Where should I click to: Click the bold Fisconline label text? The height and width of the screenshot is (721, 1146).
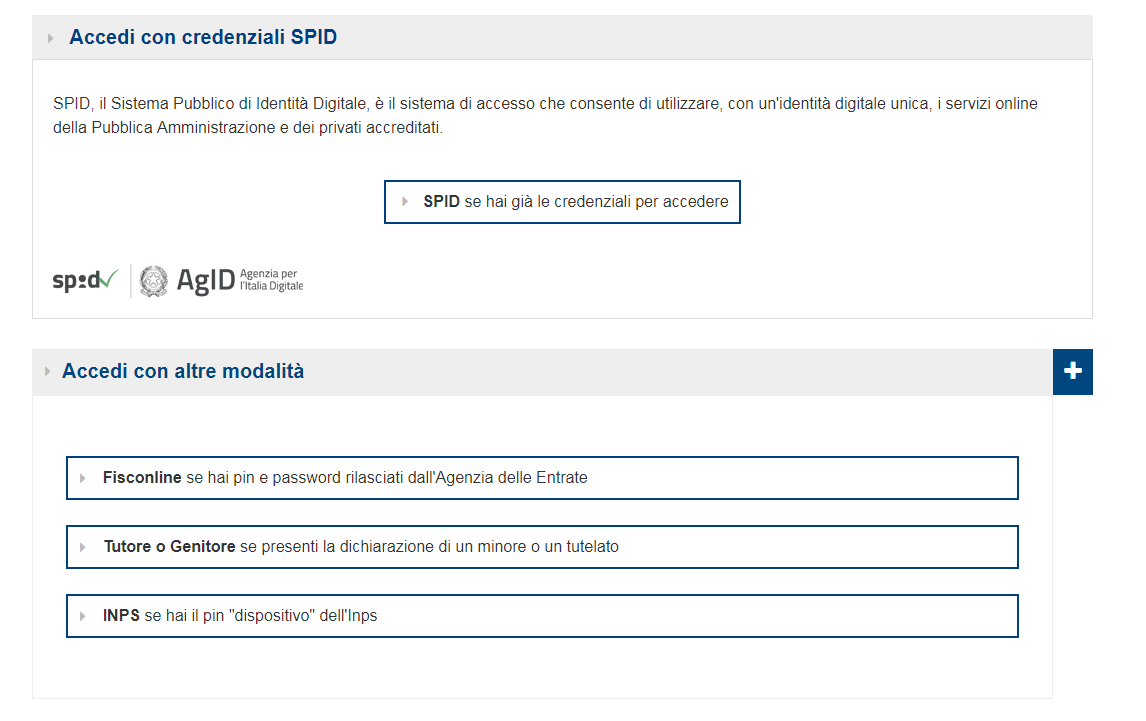pyautogui.click(x=142, y=477)
